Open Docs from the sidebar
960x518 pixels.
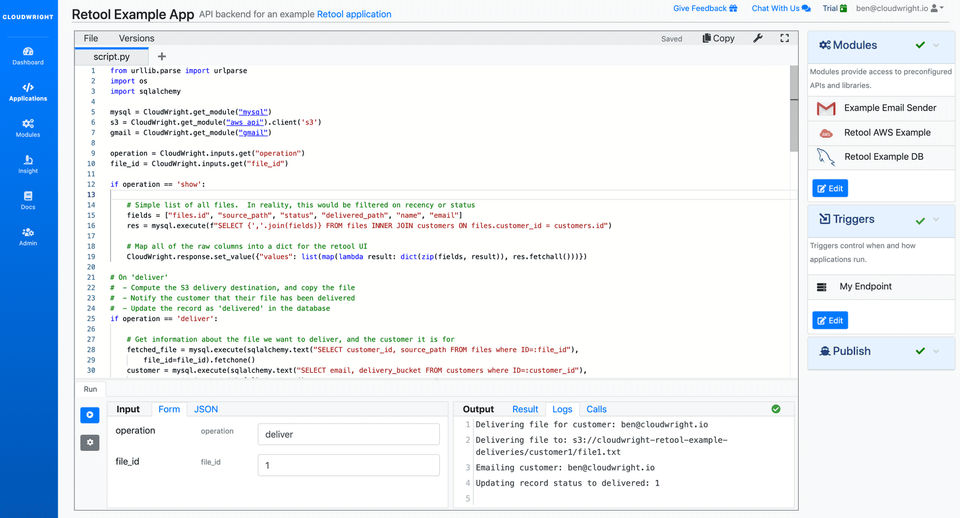pos(28,200)
